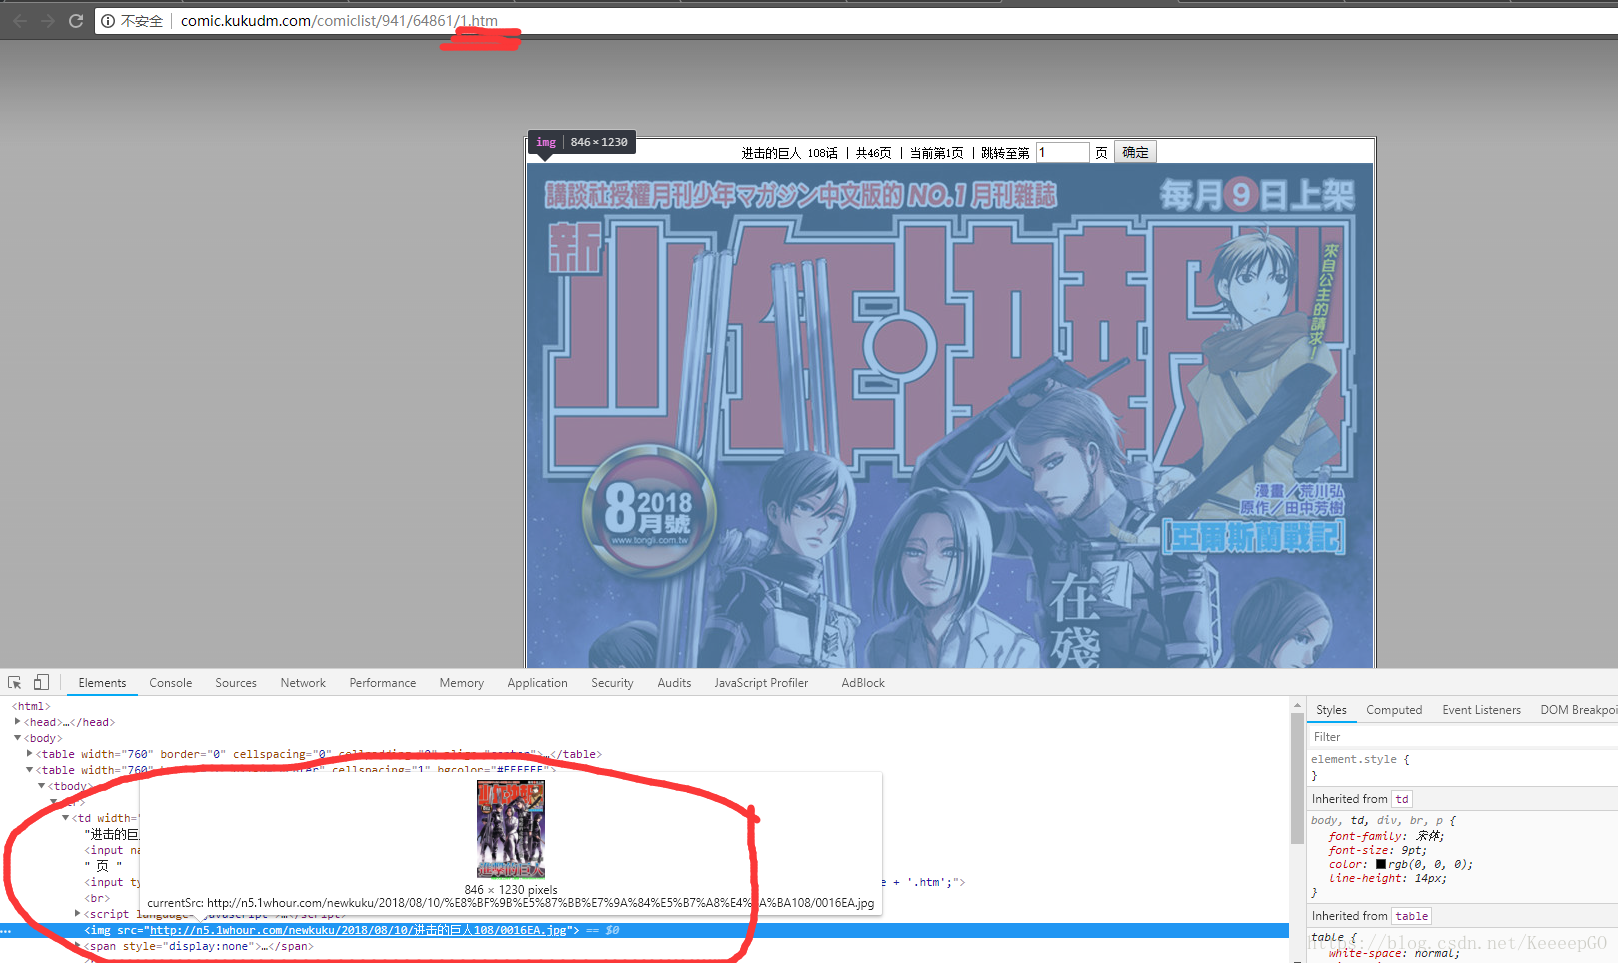Open the JavaScript Profiler tab

[761, 683]
